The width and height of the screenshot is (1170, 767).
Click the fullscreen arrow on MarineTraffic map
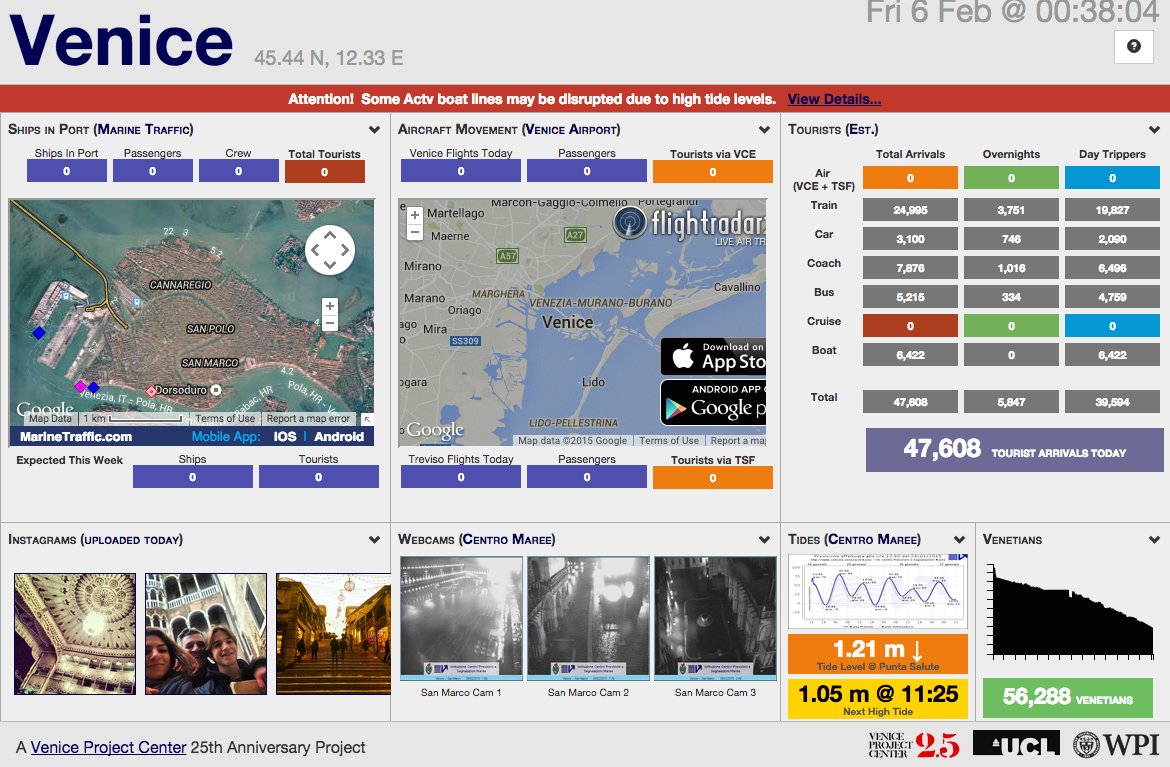[x=367, y=419]
